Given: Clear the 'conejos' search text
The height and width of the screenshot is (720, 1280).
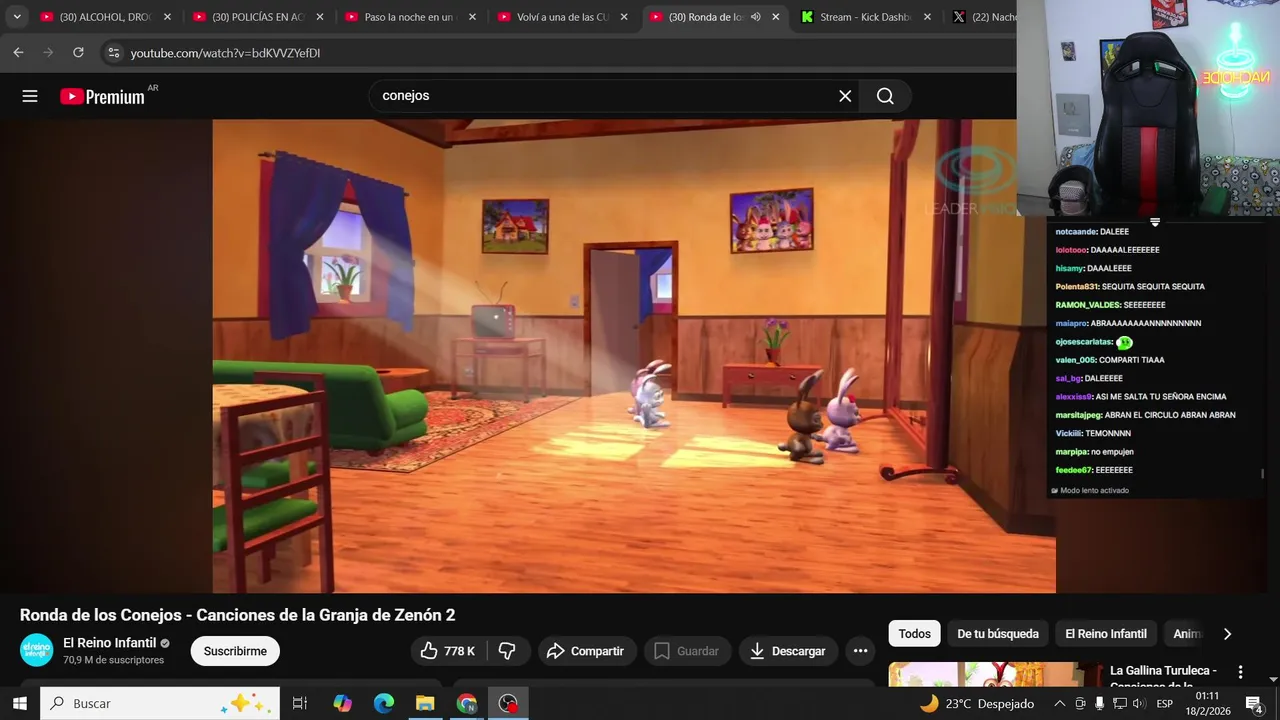Looking at the screenshot, I should pos(845,96).
